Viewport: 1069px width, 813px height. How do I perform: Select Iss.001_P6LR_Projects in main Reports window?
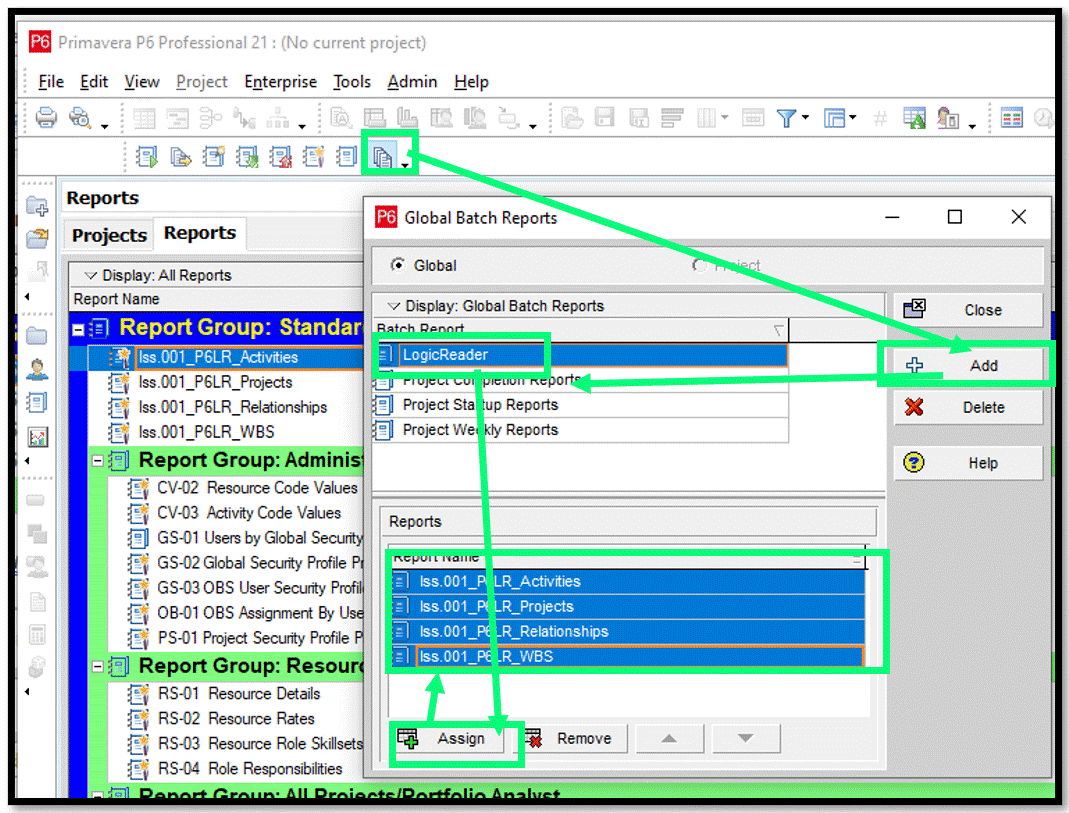(x=215, y=382)
